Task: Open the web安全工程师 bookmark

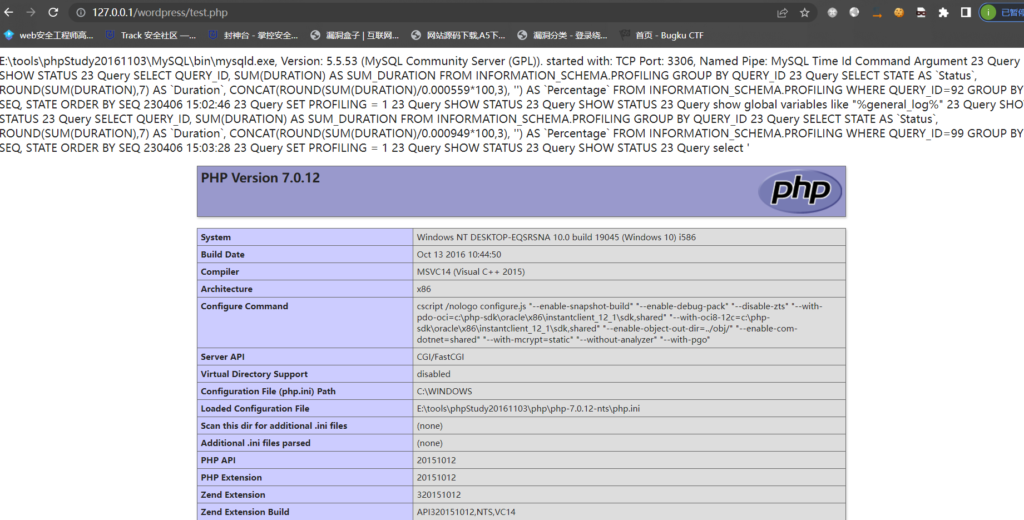Action: (52, 35)
